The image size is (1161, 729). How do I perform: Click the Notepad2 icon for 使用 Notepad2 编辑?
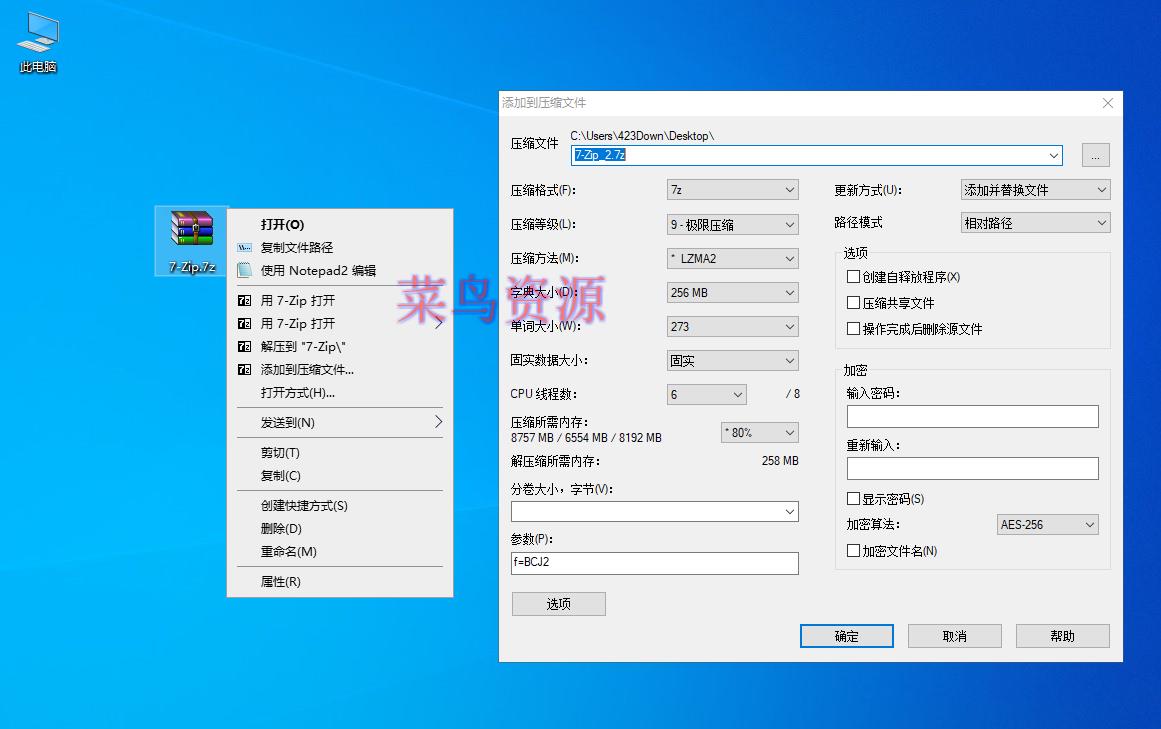pos(244,270)
